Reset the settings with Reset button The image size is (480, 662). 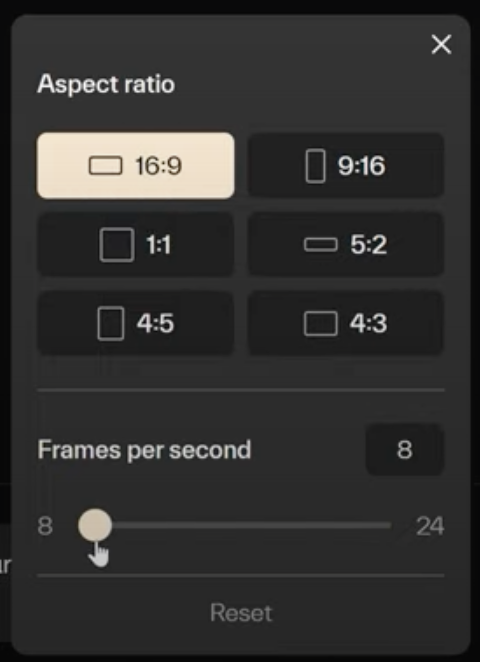pyautogui.click(x=241, y=613)
